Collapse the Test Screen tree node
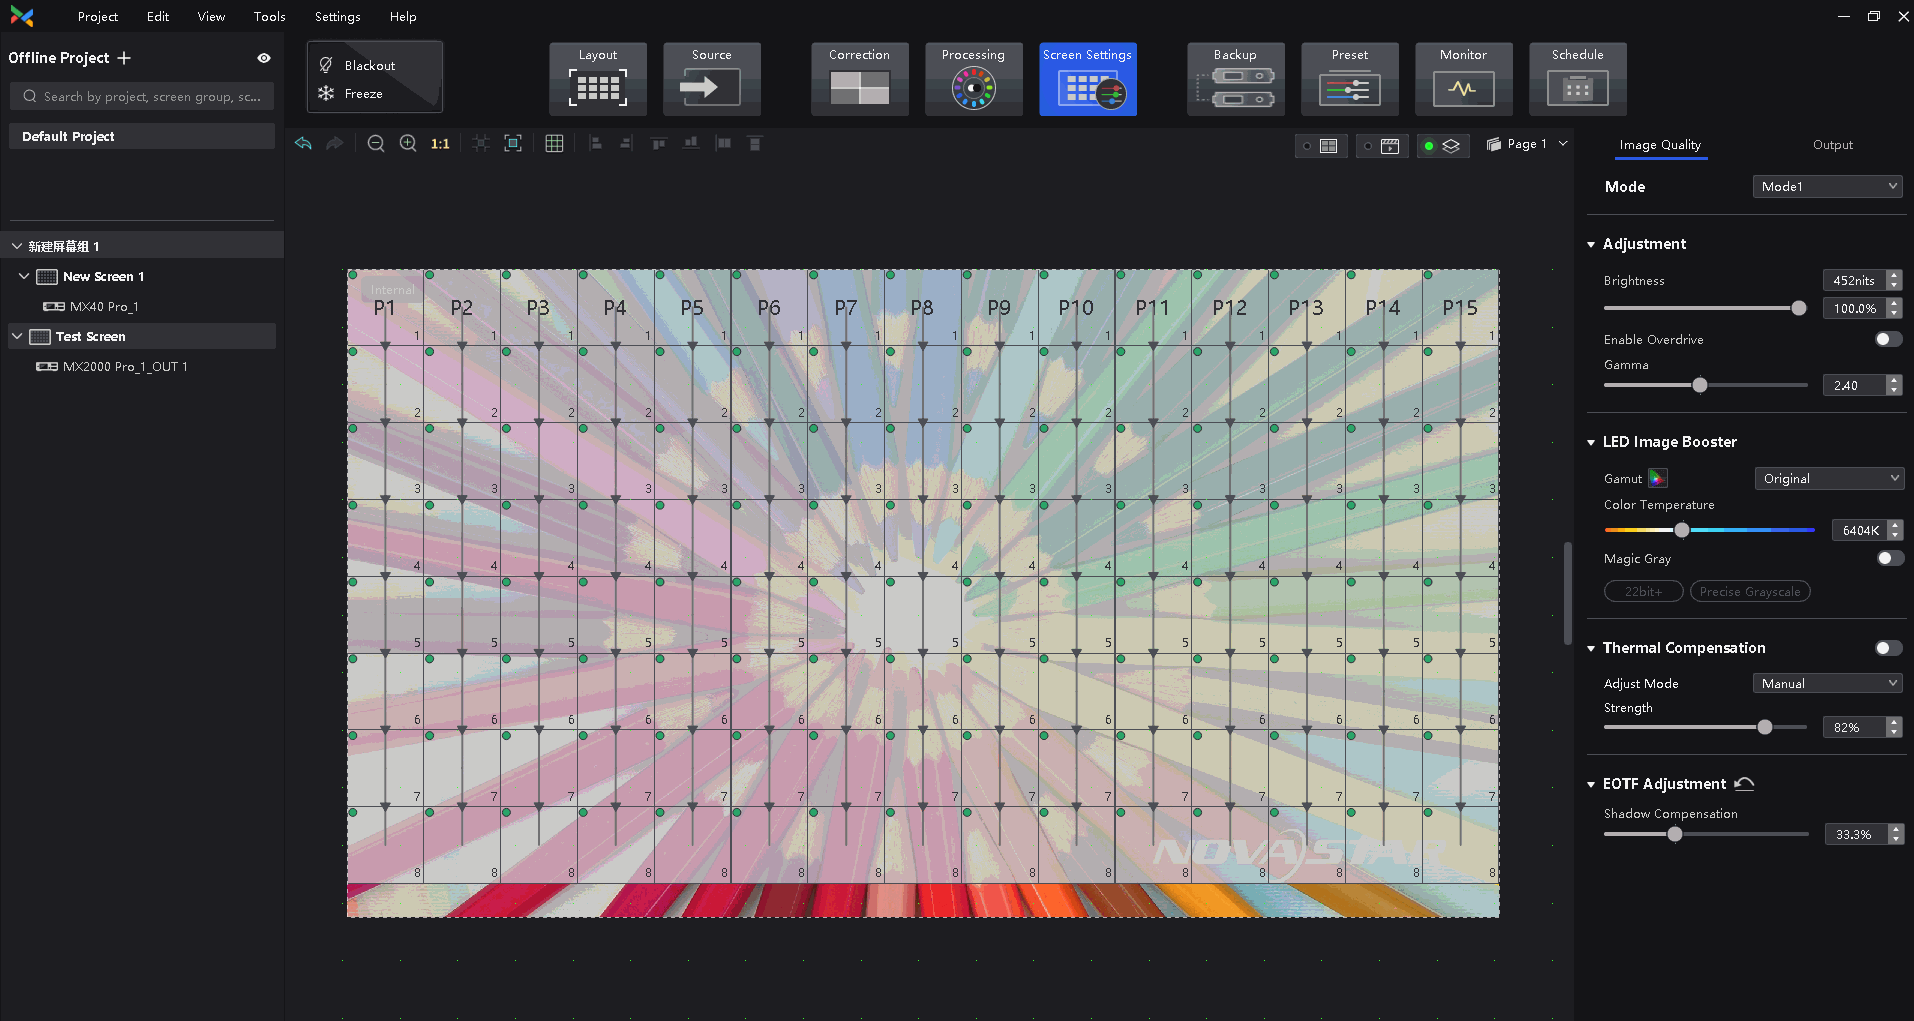Viewport: 1914px width, 1021px height. pyautogui.click(x=17, y=336)
